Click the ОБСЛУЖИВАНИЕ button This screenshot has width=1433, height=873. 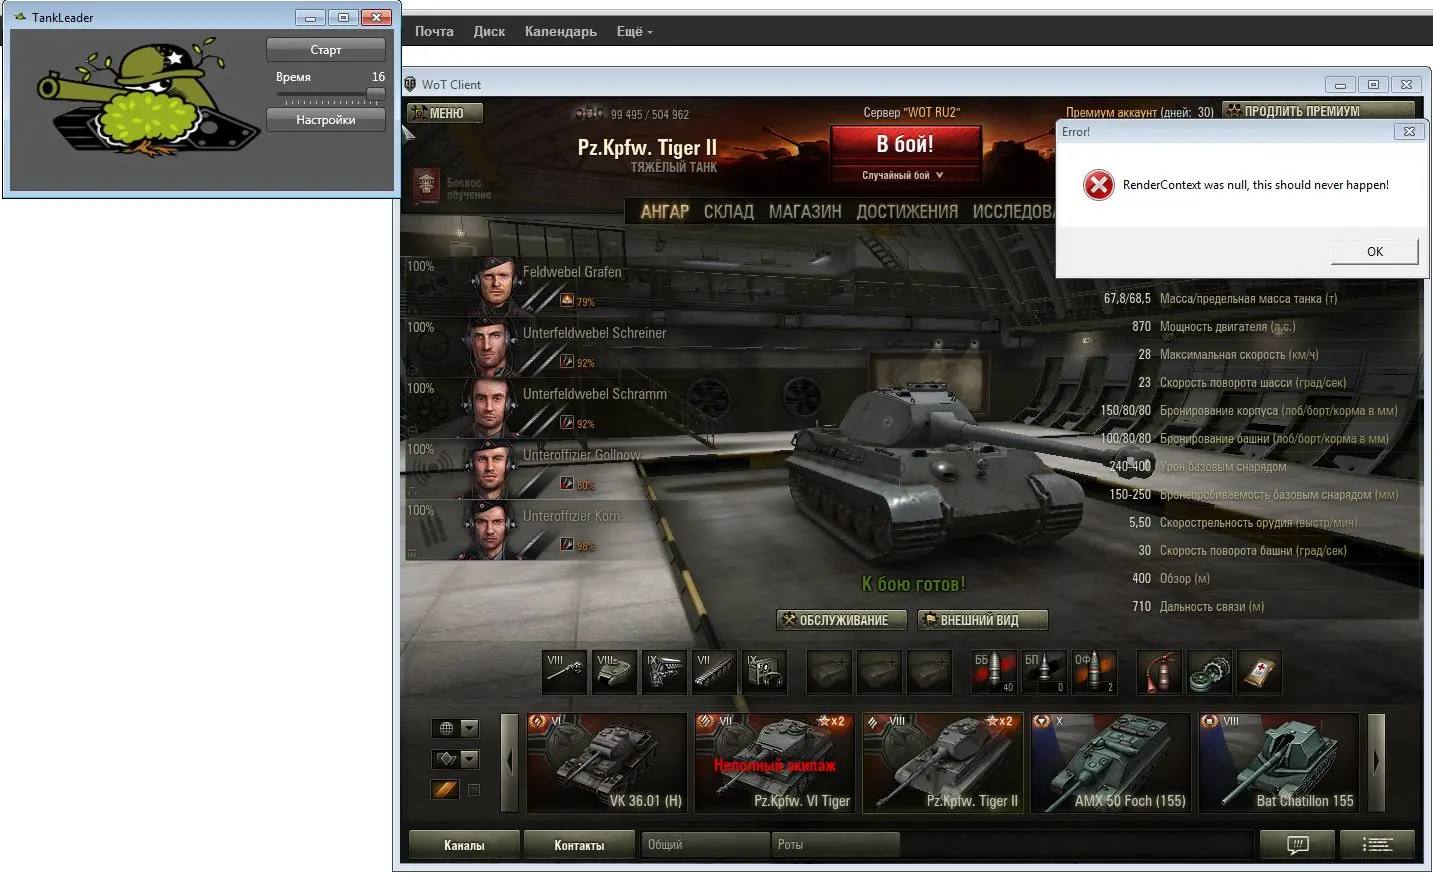coord(842,620)
